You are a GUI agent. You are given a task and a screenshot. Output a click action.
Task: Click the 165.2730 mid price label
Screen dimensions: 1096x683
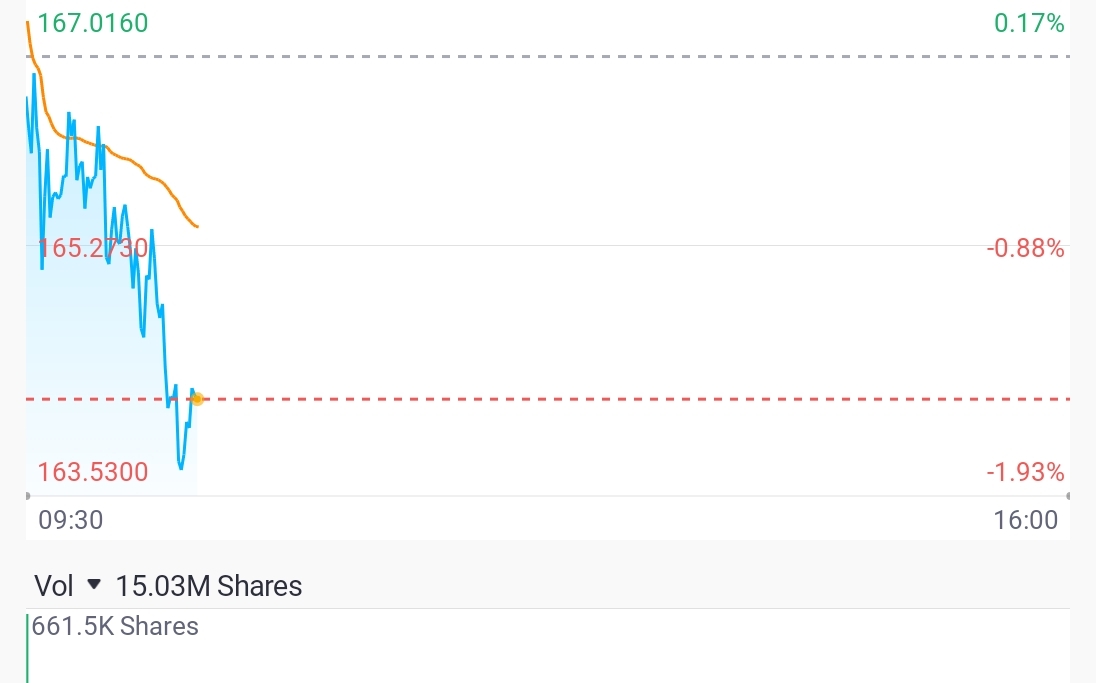(93, 248)
